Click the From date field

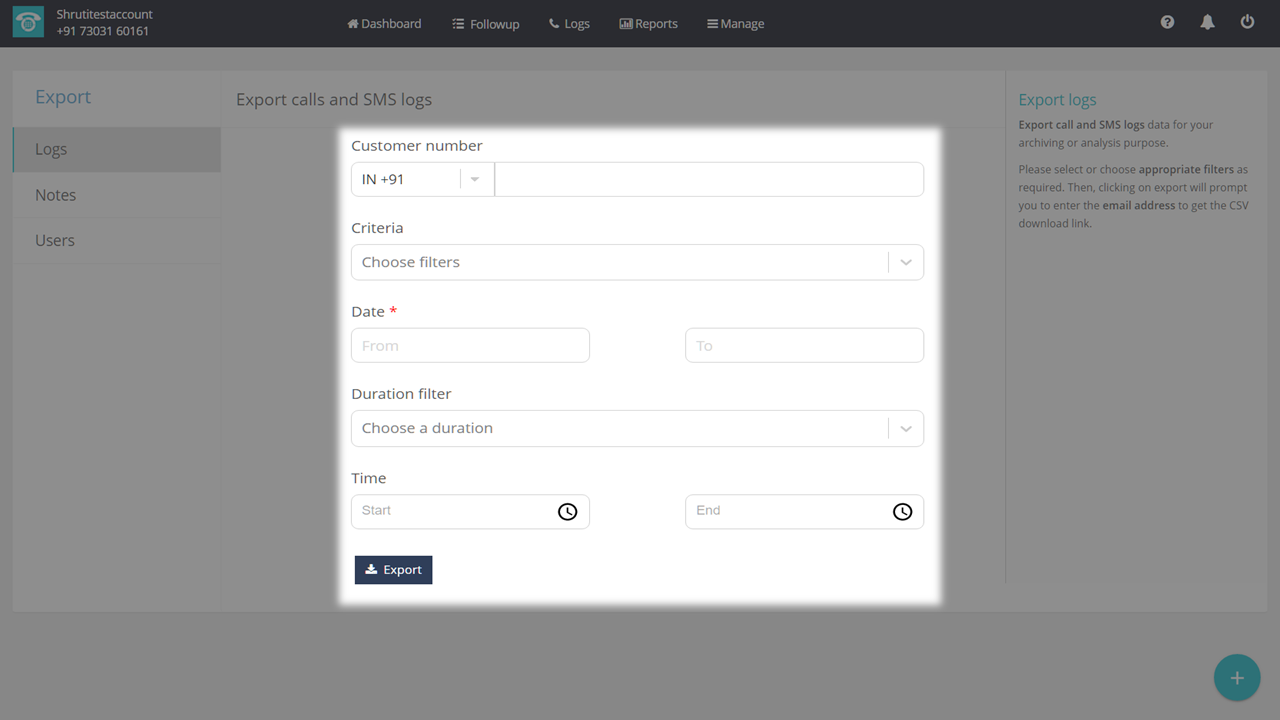click(470, 346)
